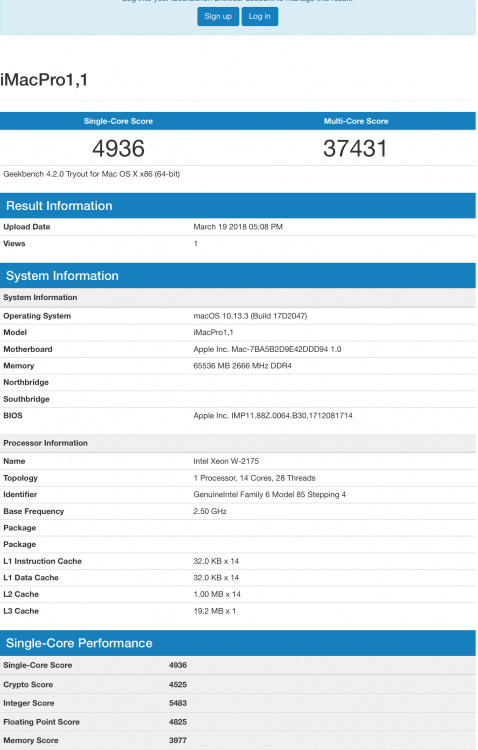
Task: Click the Sign up button
Action: pyautogui.click(x=218, y=16)
